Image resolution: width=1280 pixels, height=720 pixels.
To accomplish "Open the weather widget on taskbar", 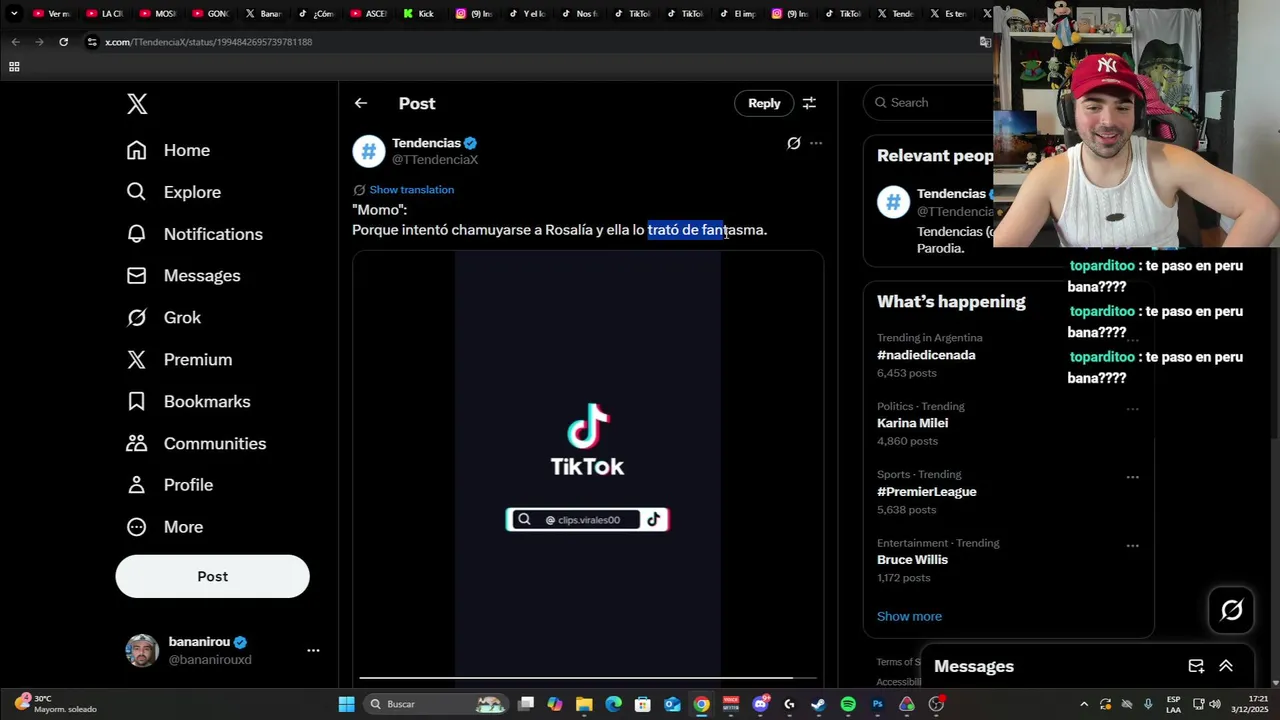I will click(56, 704).
